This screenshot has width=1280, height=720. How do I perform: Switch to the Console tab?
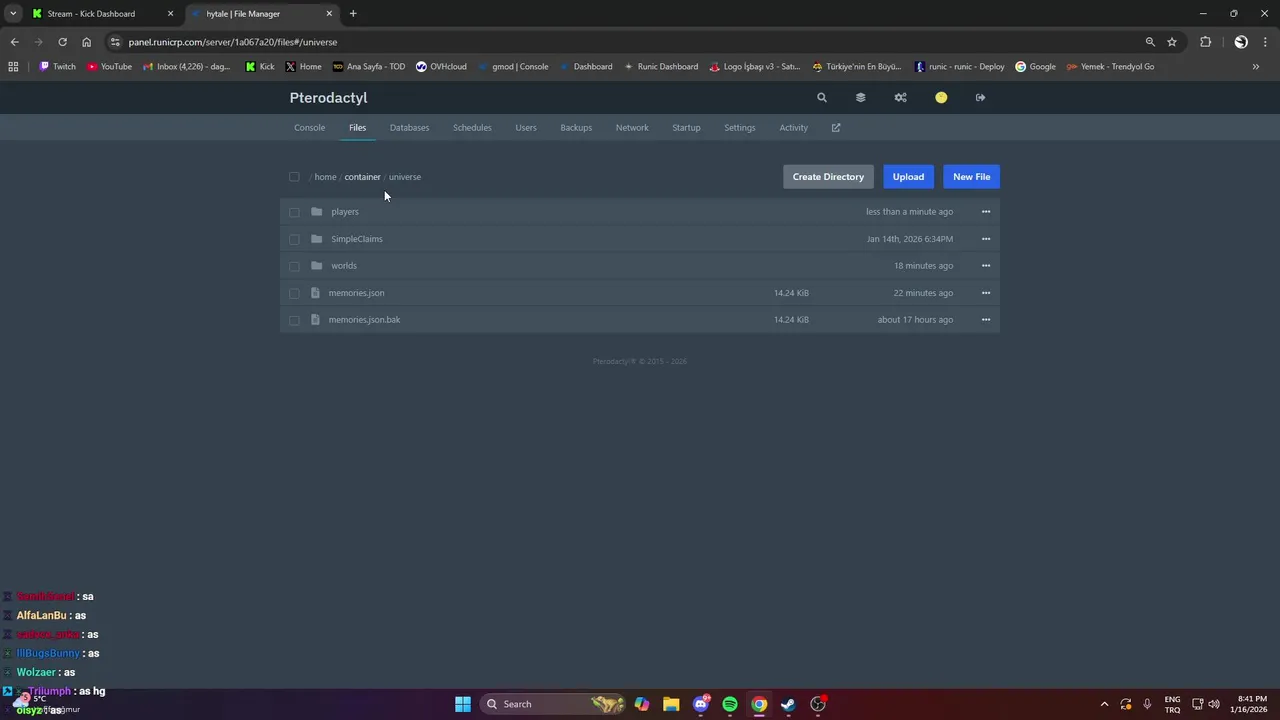[309, 128]
